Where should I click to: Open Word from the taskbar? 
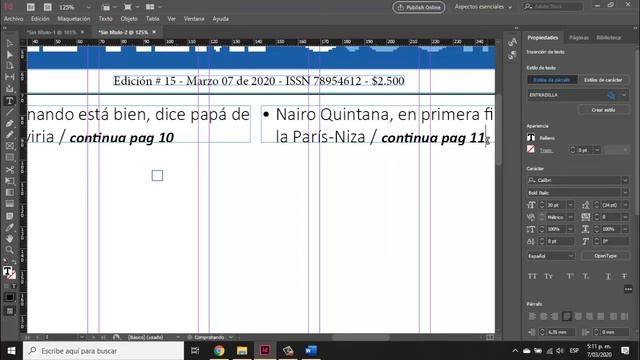(311, 351)
